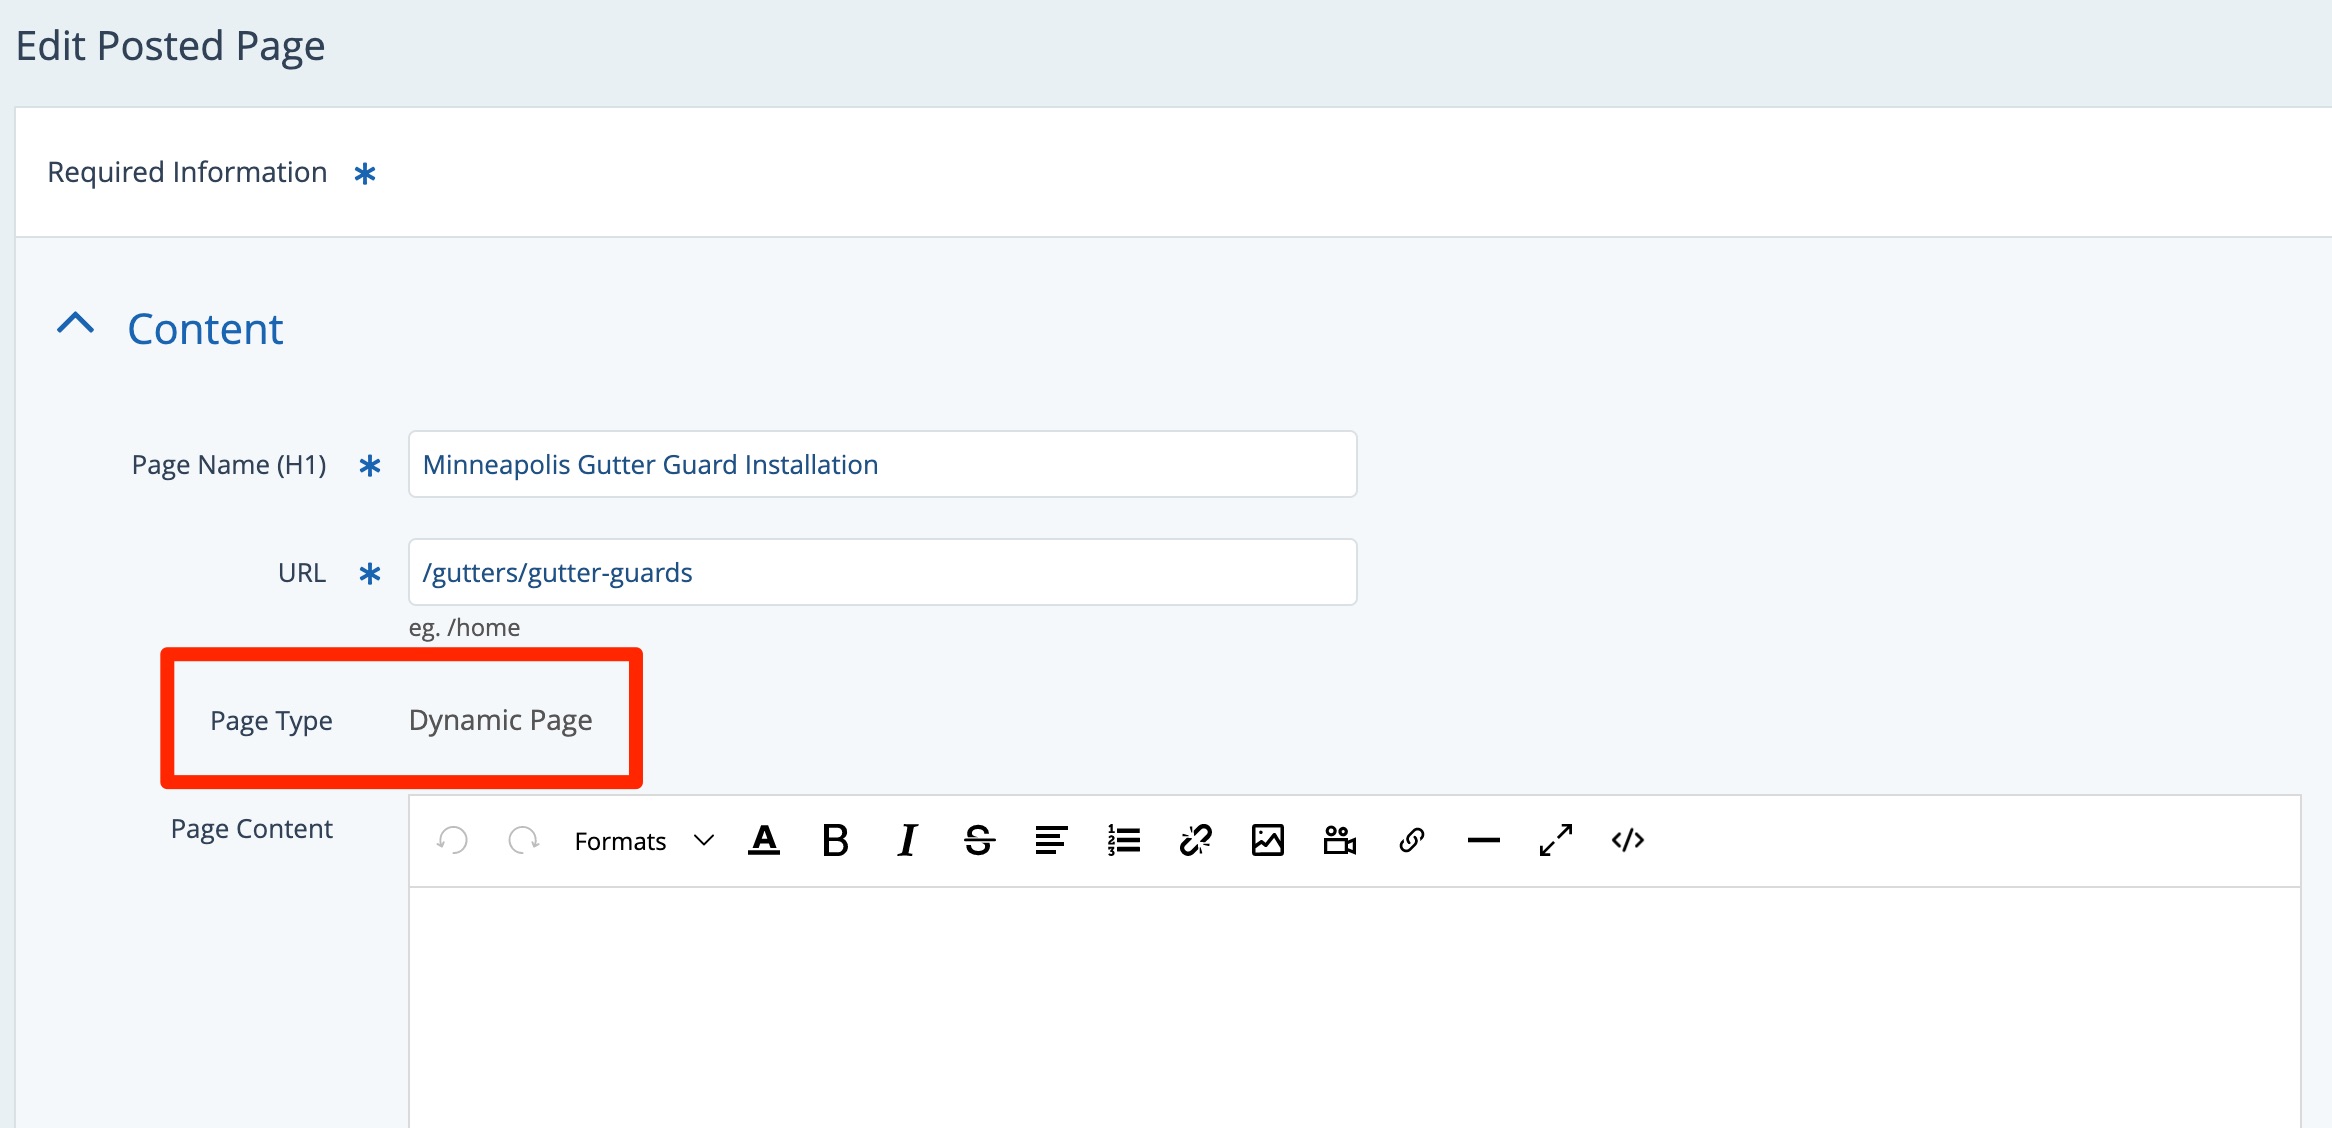Click the remove link icon
This screenshot has height=1128, width=2332.
[x=1195, y=841]
